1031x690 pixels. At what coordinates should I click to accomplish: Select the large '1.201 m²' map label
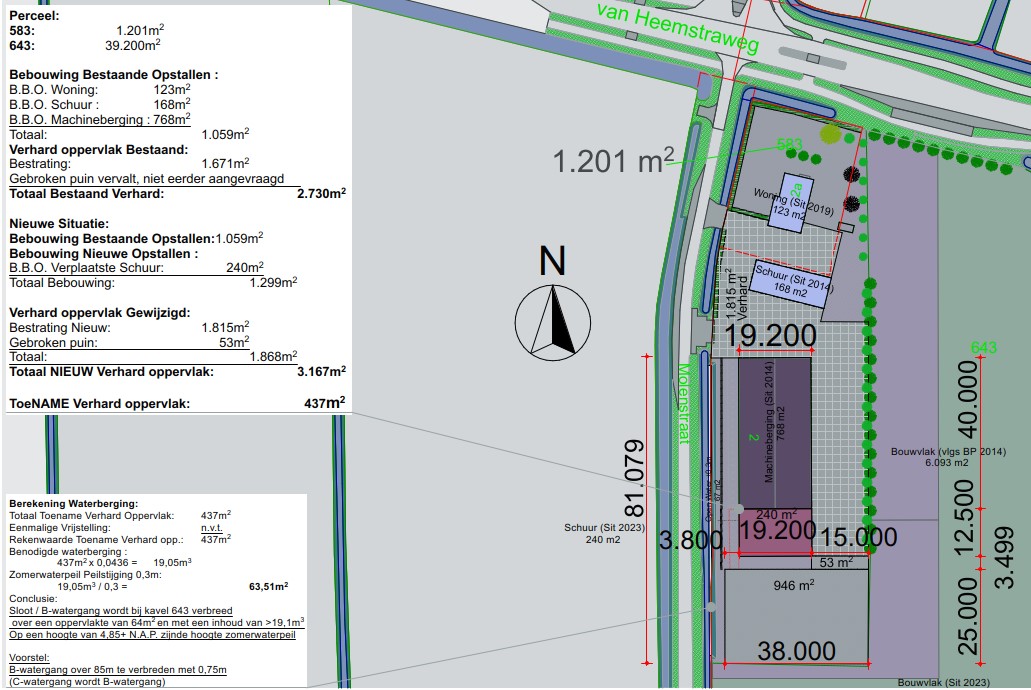(x=613, y=161)
